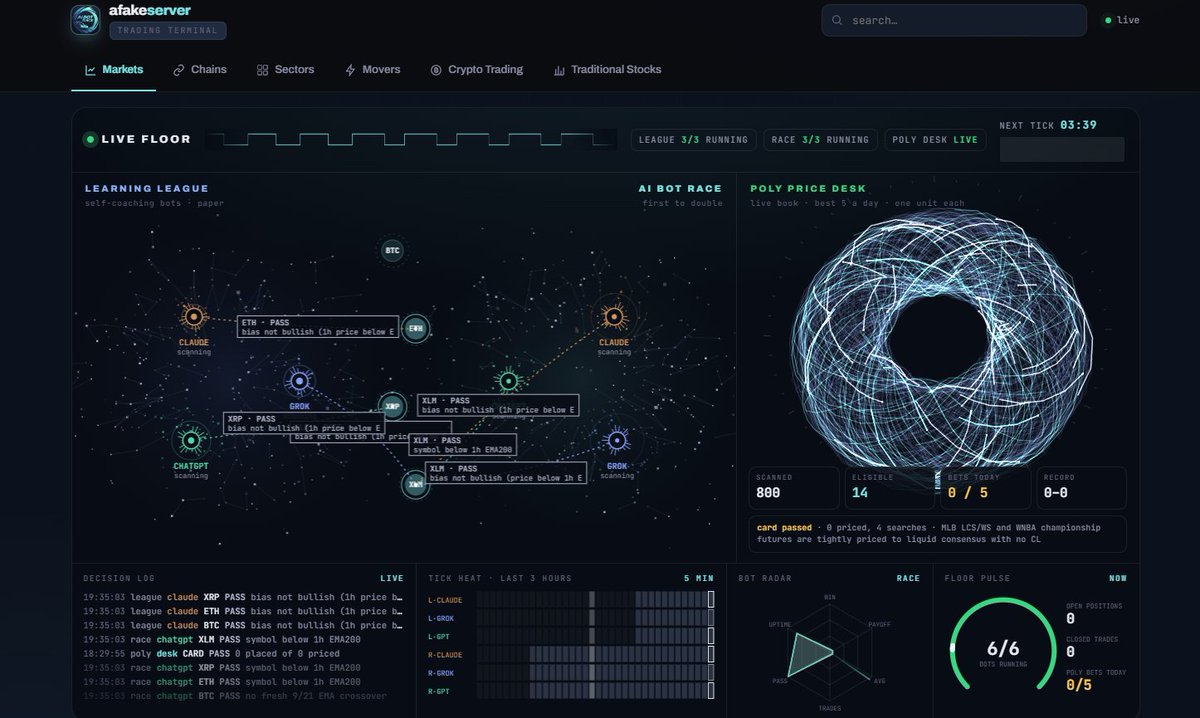Select log row league claude ETH PASS
1200x718 pixels.
[243, 611]
